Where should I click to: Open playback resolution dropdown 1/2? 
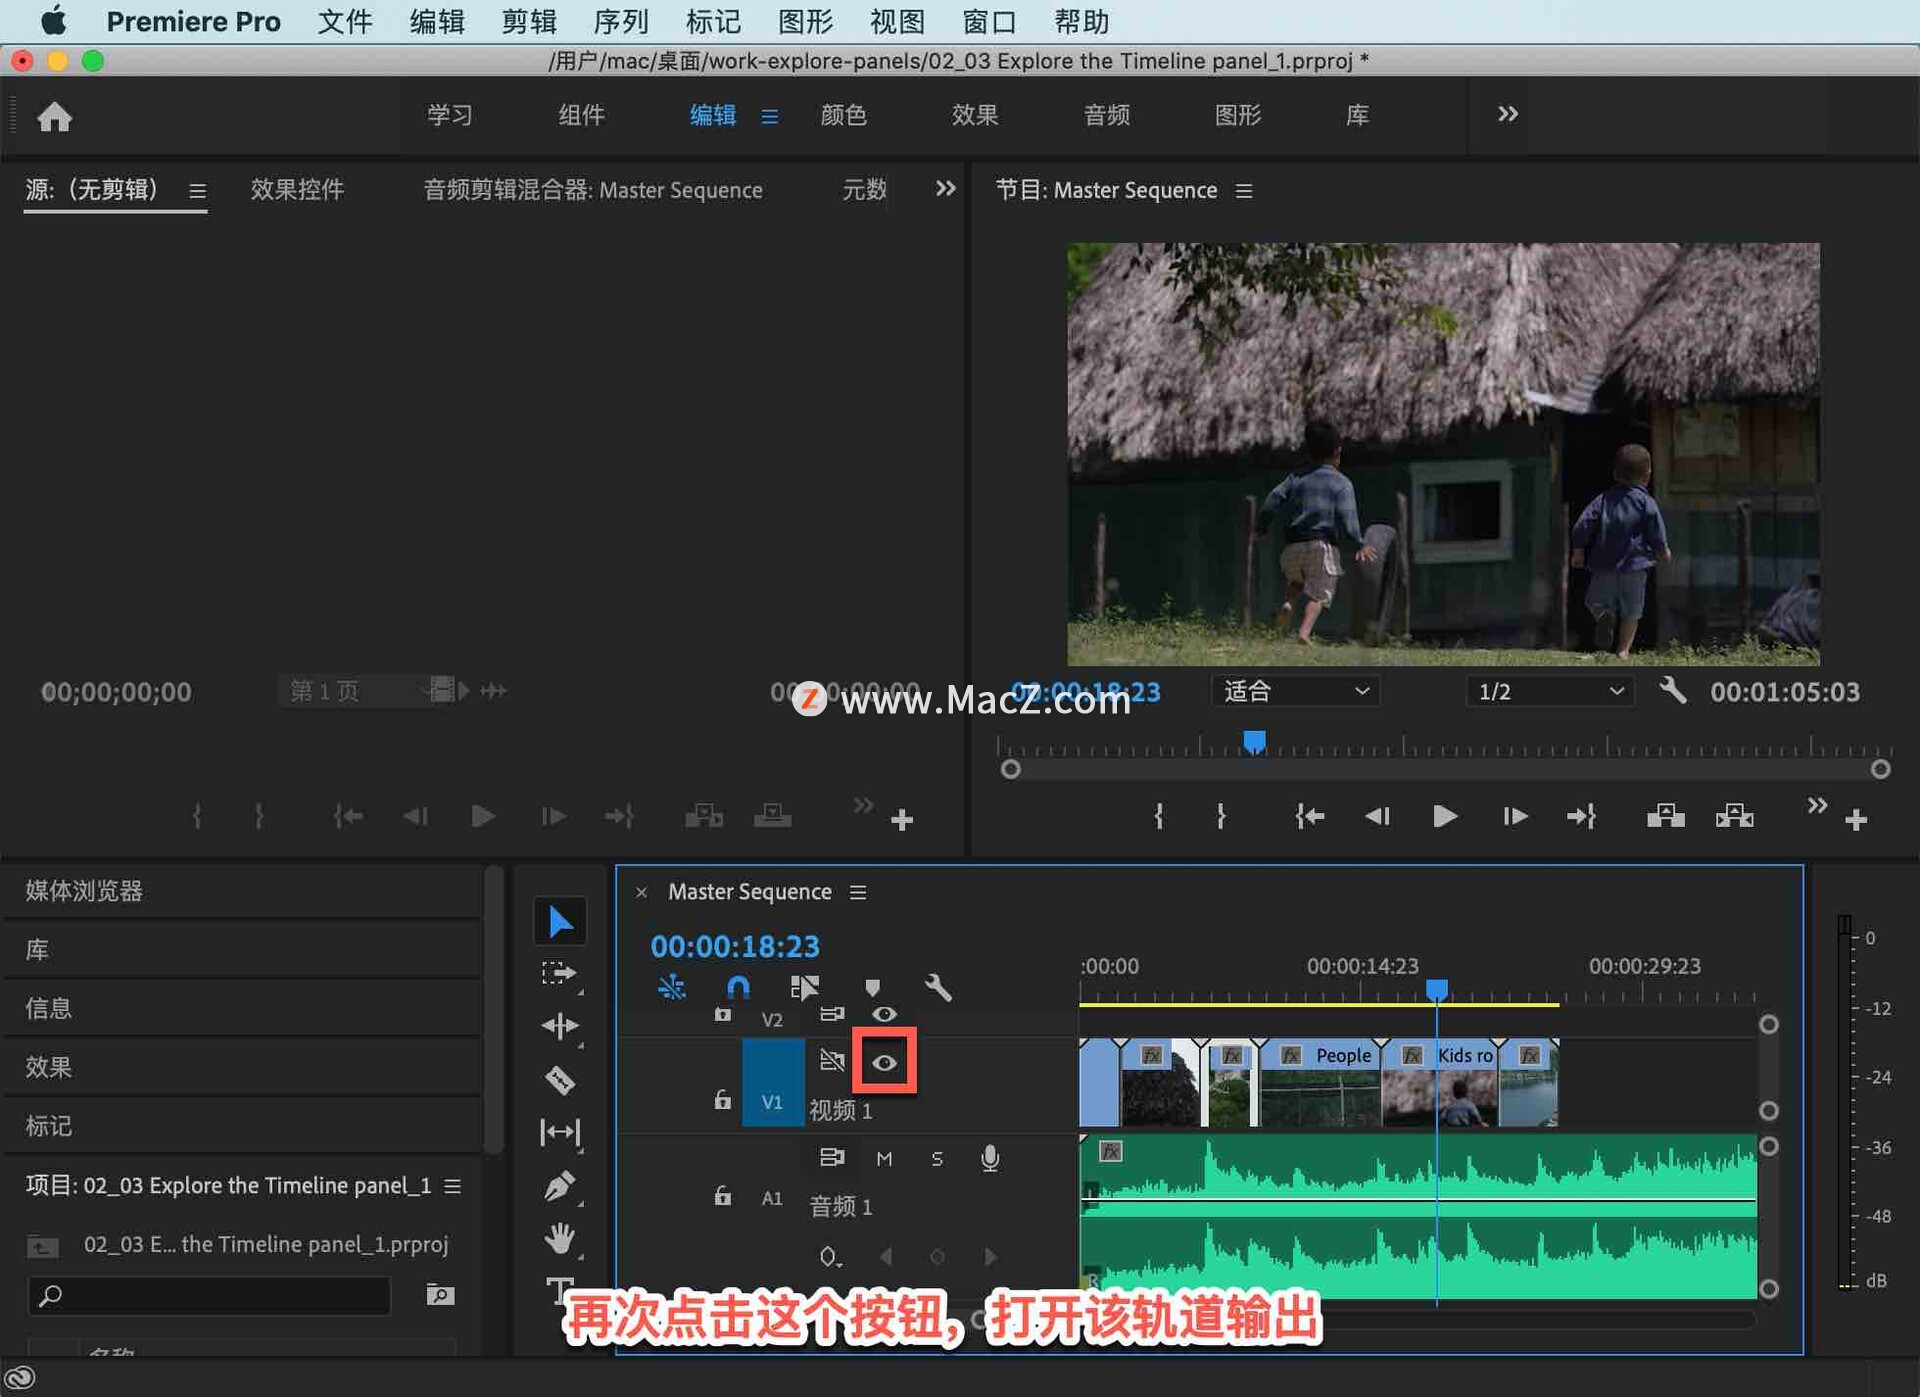coord(1549,691)
